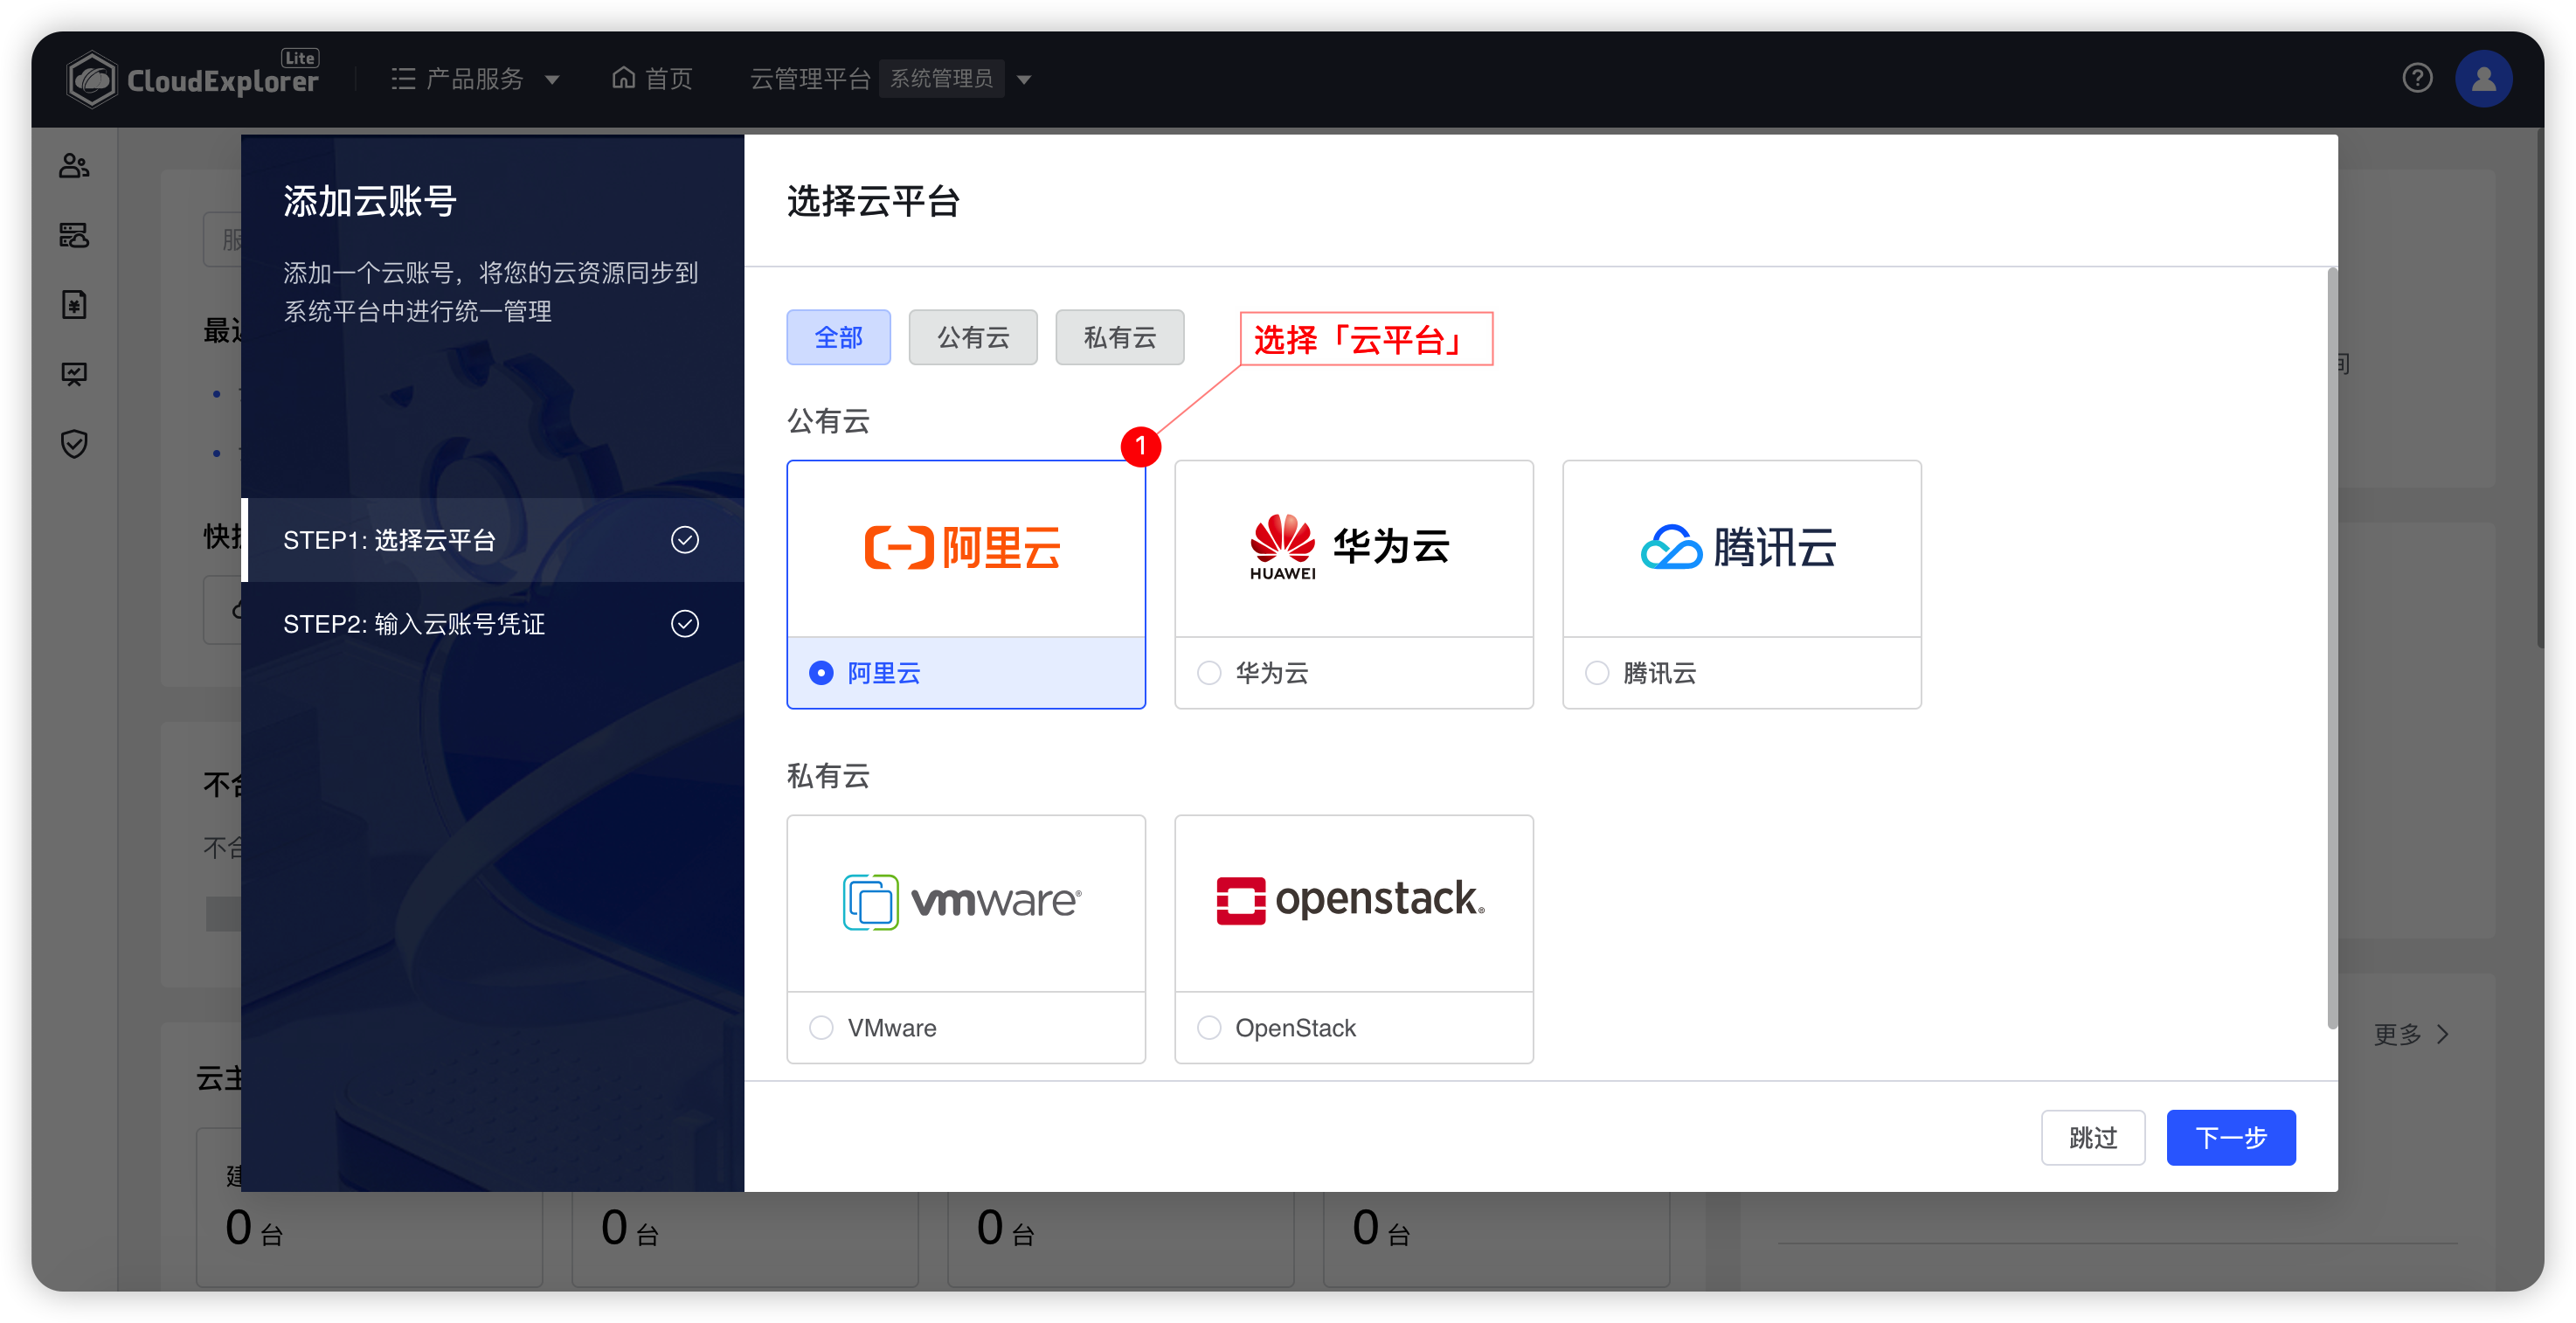Open the help question mark icon
The image size is (2576, 1323).
2417,78
